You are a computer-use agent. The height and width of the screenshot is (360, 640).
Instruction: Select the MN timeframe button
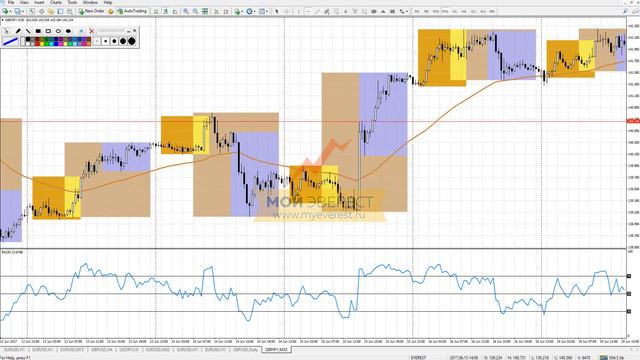[x=492, y=11]
